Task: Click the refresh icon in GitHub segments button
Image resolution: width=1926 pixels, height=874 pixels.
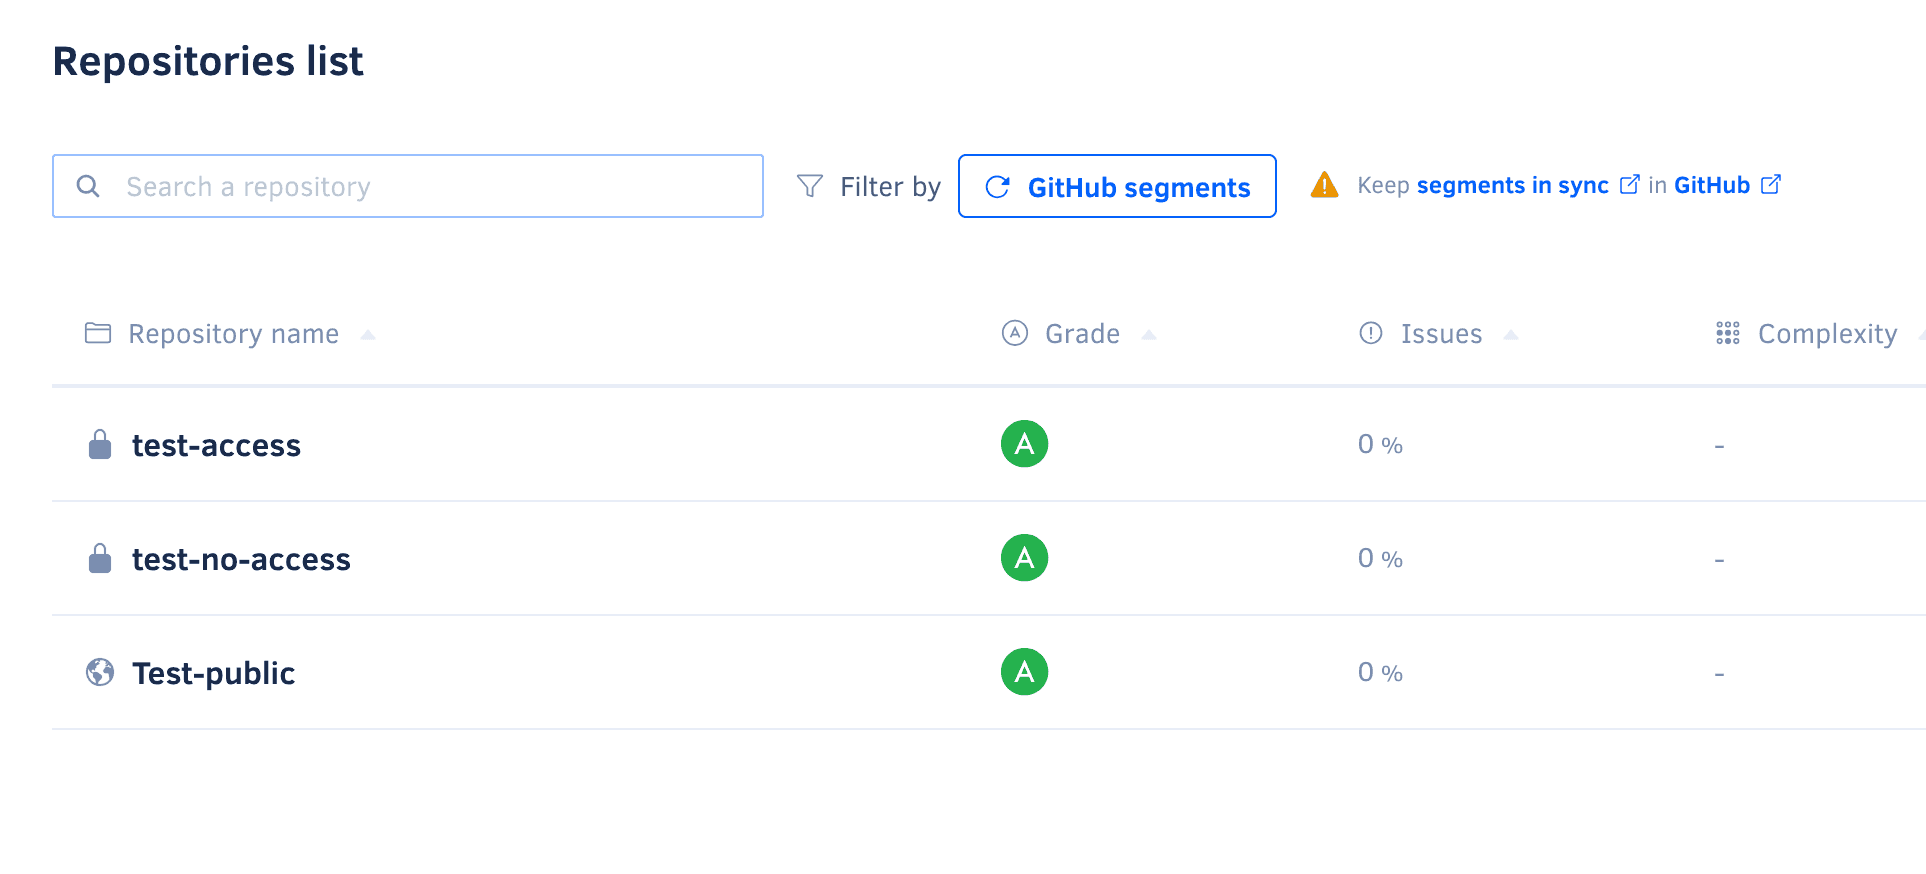Action: pyautogui.click(x=996, y=186)
